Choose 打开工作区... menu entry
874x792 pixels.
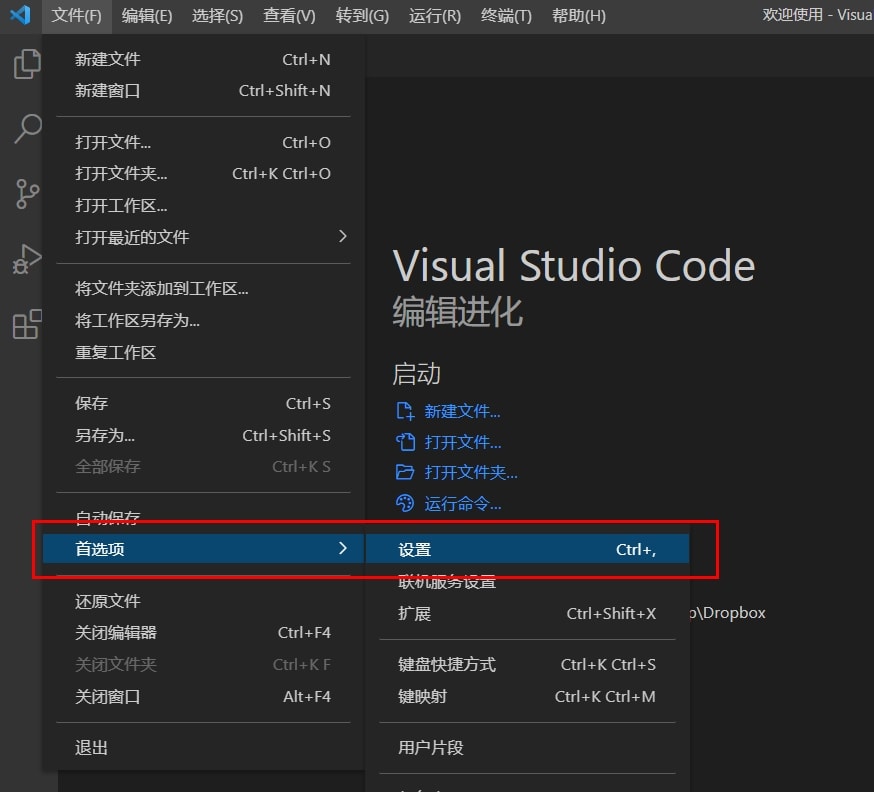point(203,205)
